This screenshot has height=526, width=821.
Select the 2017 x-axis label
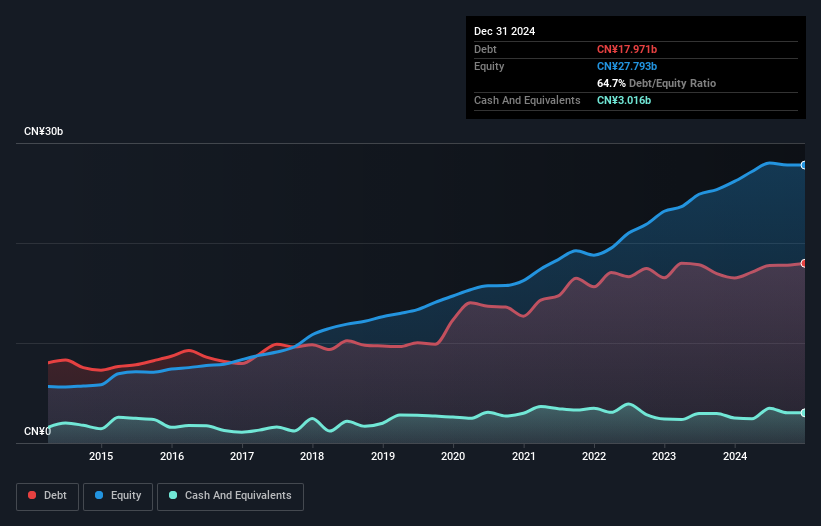tap(242, 456)
